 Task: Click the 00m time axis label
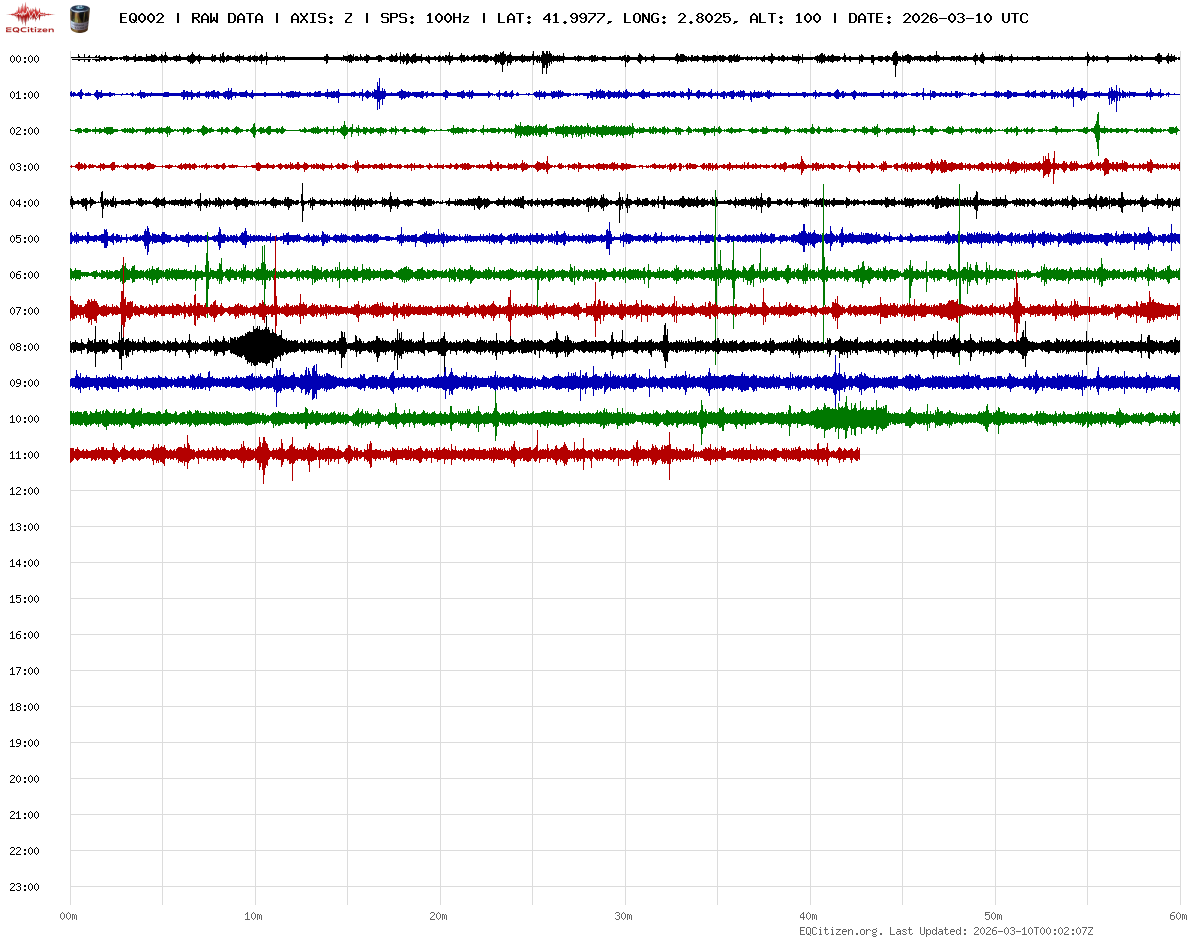tap(69, 916)
